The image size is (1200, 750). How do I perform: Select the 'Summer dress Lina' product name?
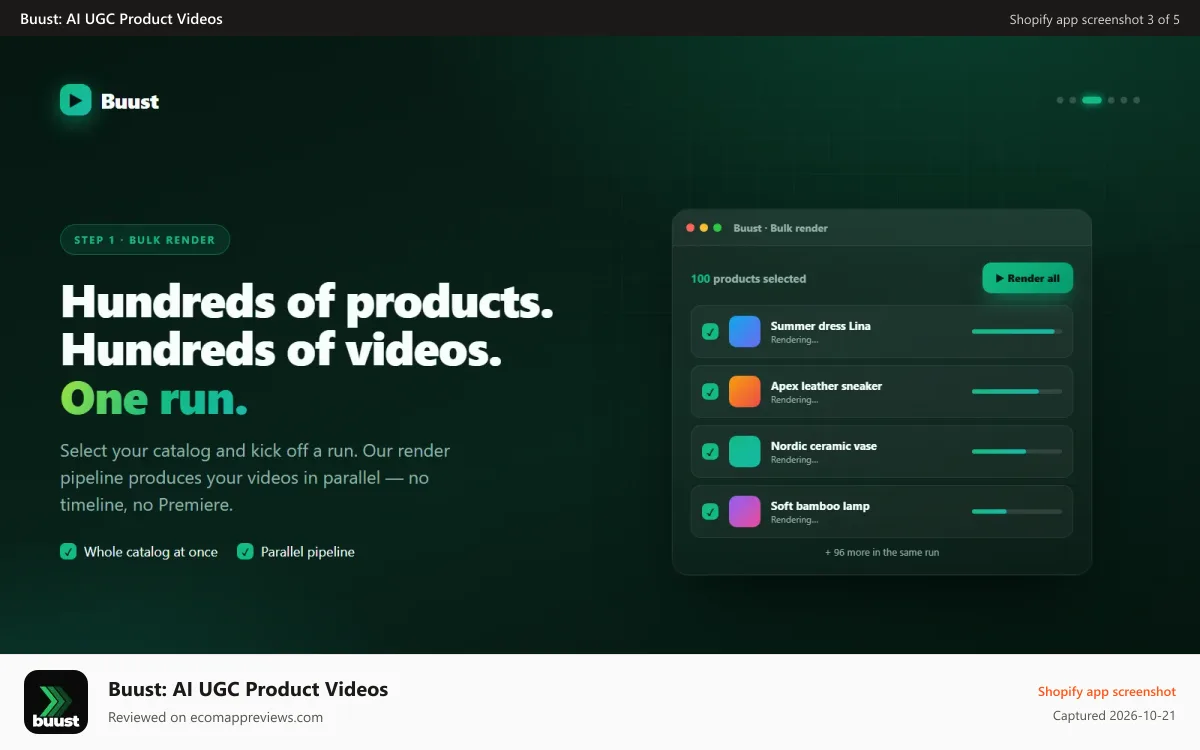click(820, 326)
